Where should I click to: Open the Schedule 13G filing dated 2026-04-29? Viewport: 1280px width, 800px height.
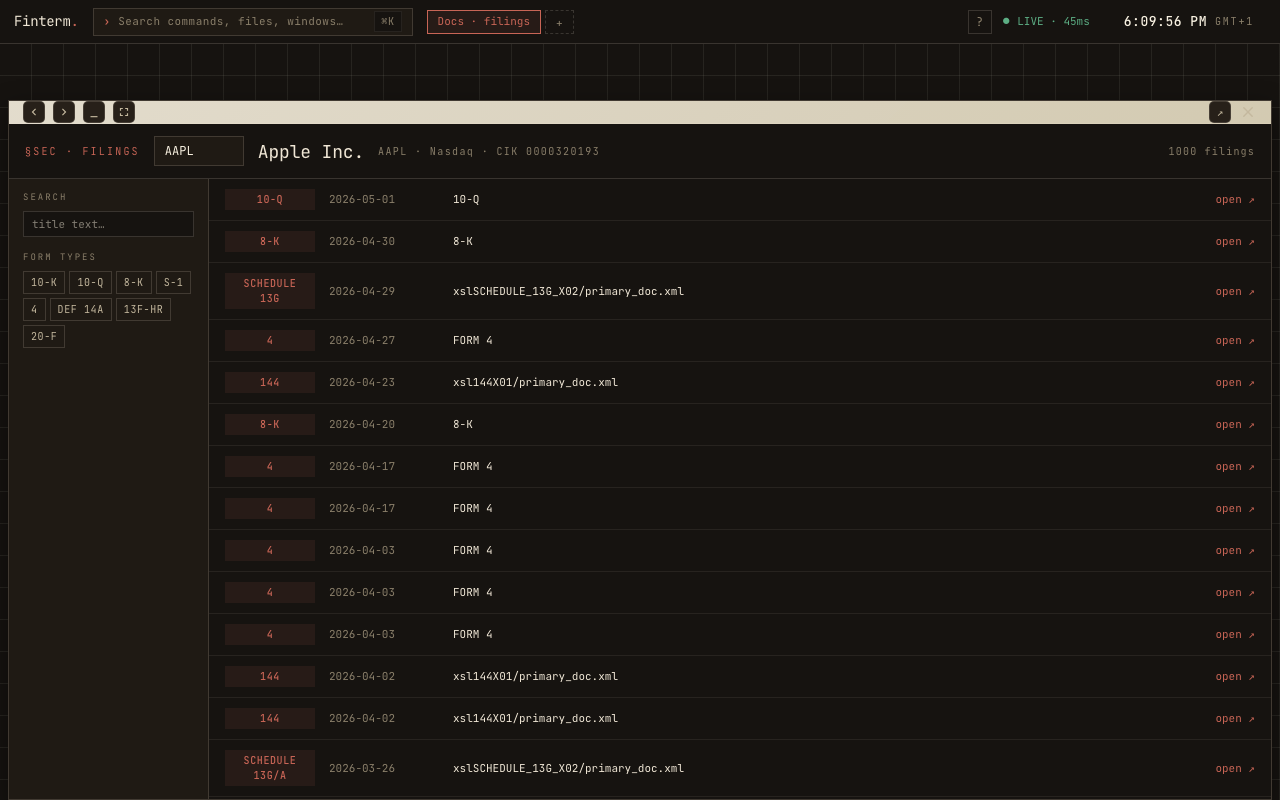[1235, 292]
